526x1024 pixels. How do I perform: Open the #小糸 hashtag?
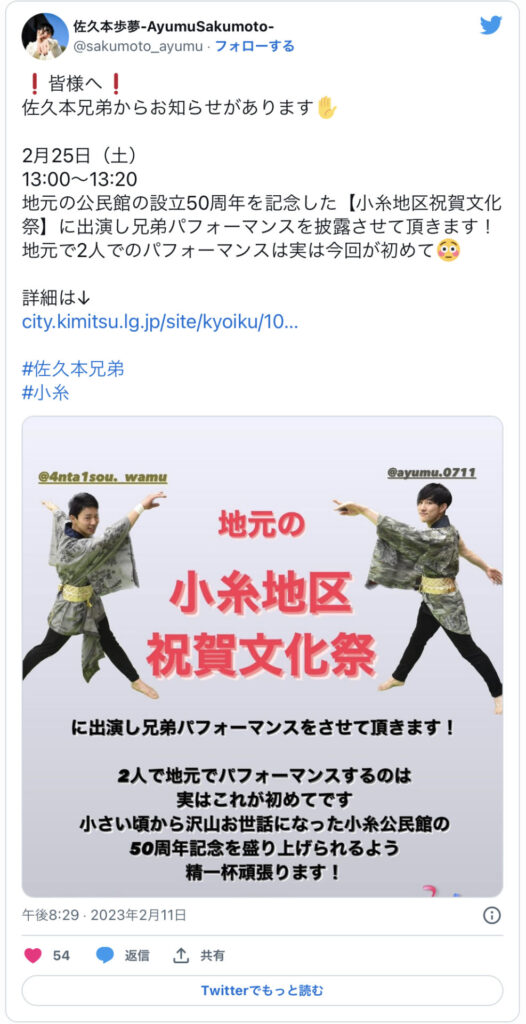click(x=46, y=392)
